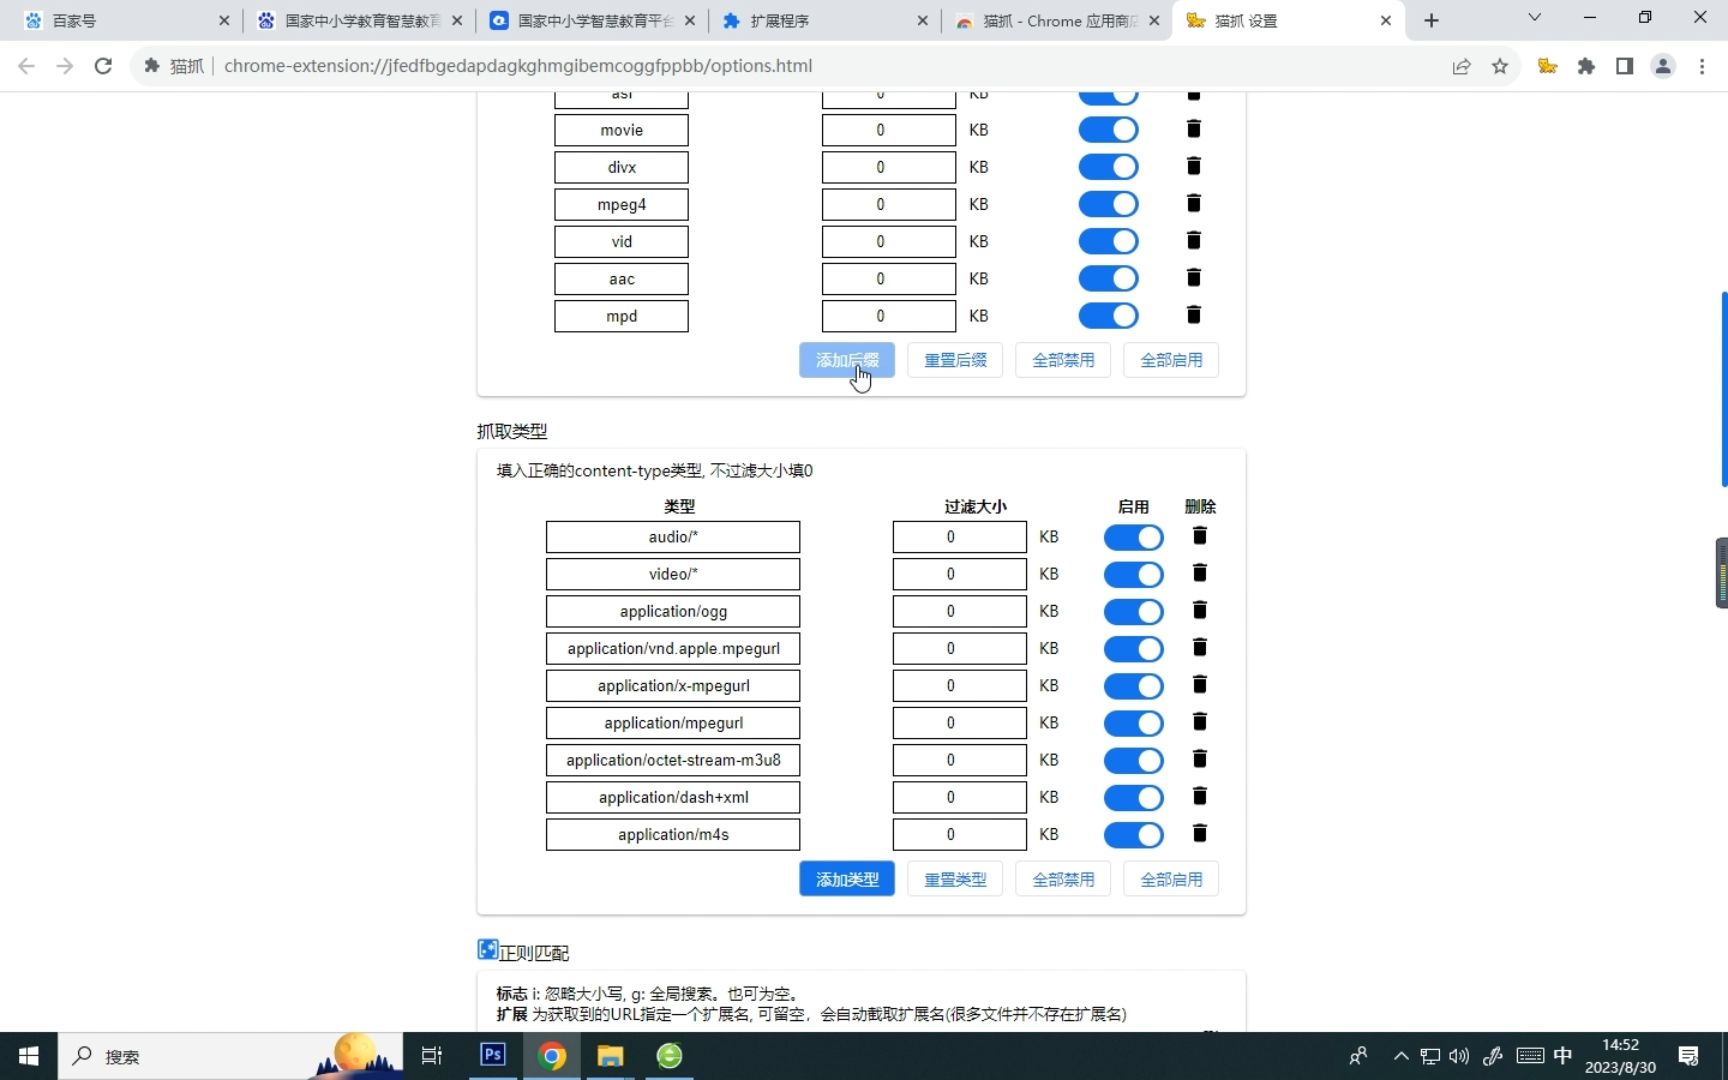This screenshot has height=1080, width=1728.
Task: Click the page vertical scrollbar thumb
Action: click(x=1723, y=389)
